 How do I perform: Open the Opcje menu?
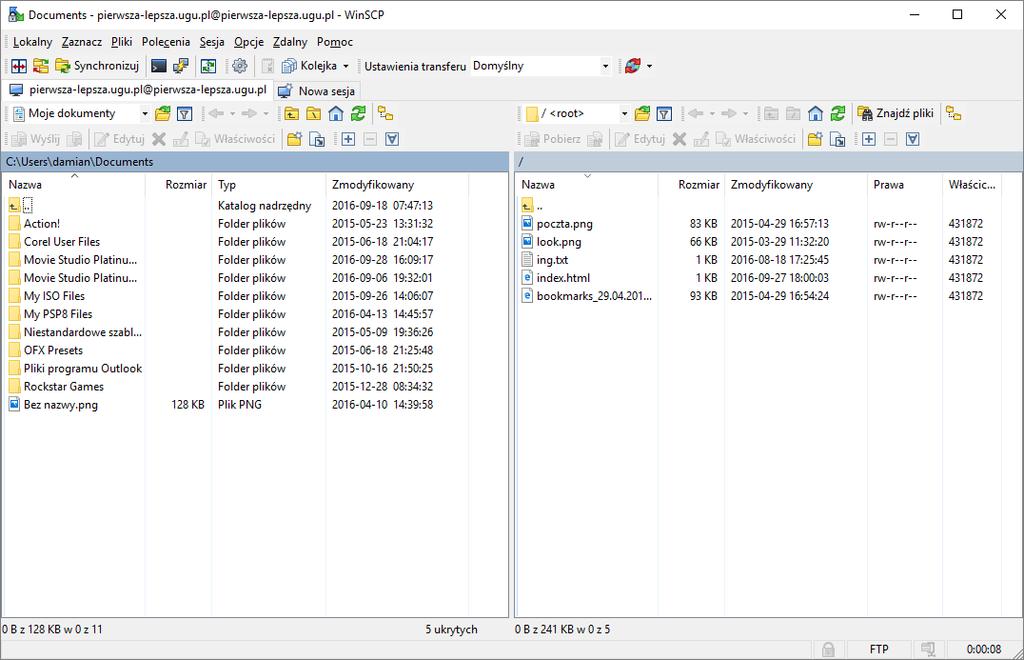pos(249,42)
